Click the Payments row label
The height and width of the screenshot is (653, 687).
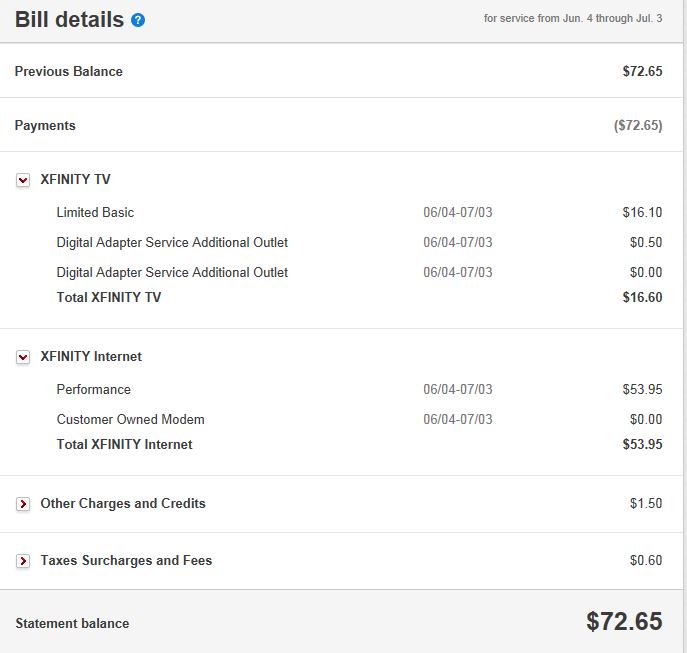pyautogui.click(x=45, y=125)
